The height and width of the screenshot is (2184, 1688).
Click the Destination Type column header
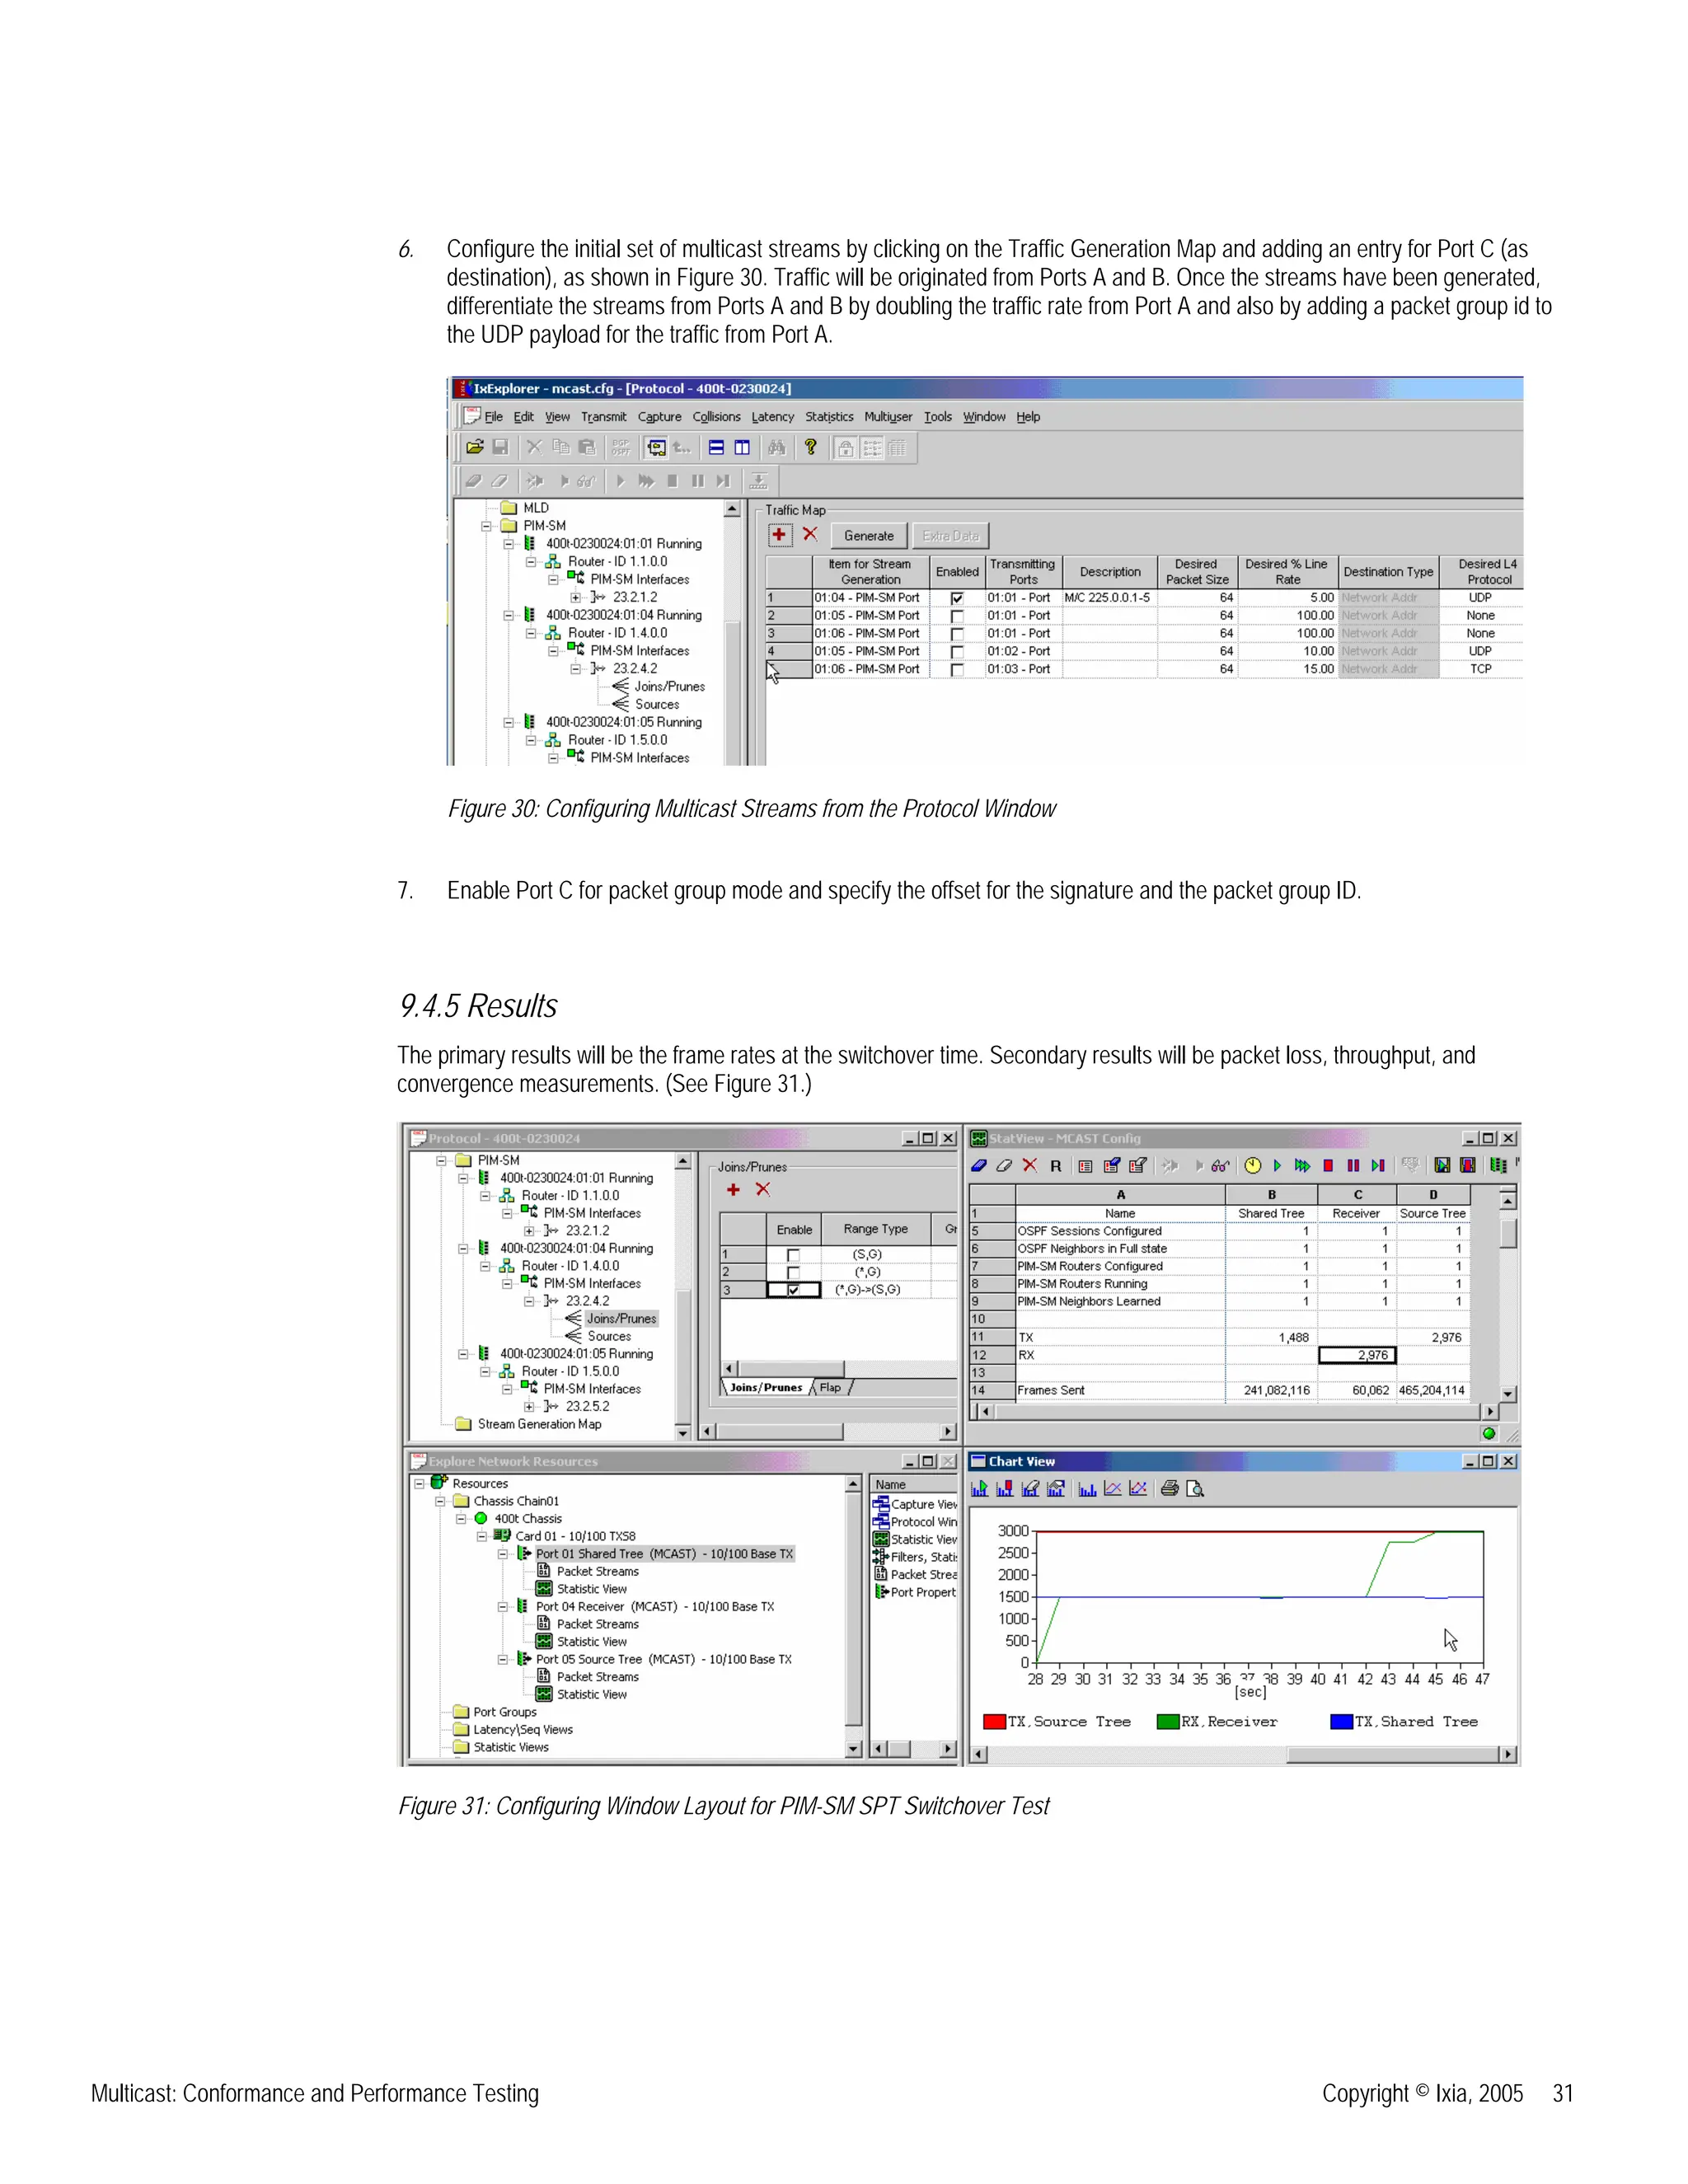[1388, 572]
